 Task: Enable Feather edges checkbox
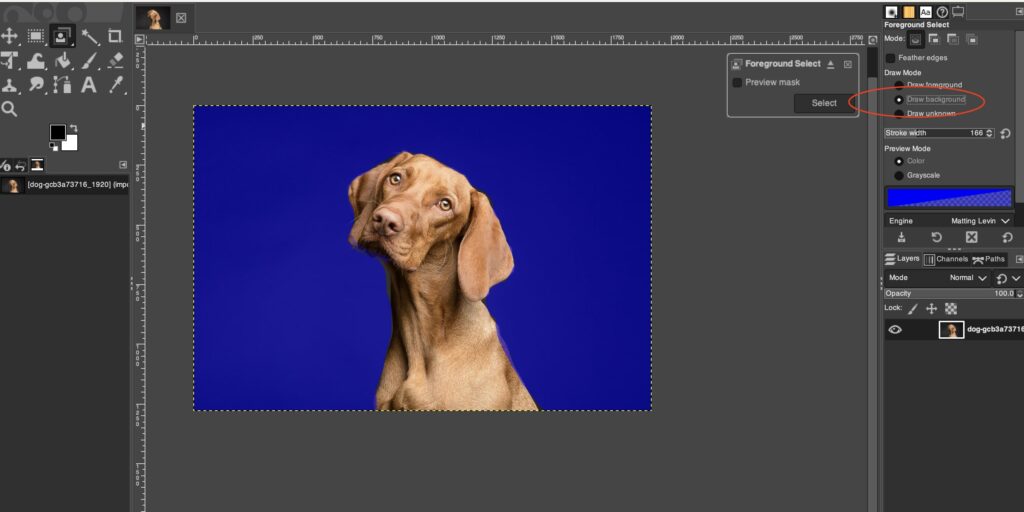pyautogui.click(x=890, y=58)
